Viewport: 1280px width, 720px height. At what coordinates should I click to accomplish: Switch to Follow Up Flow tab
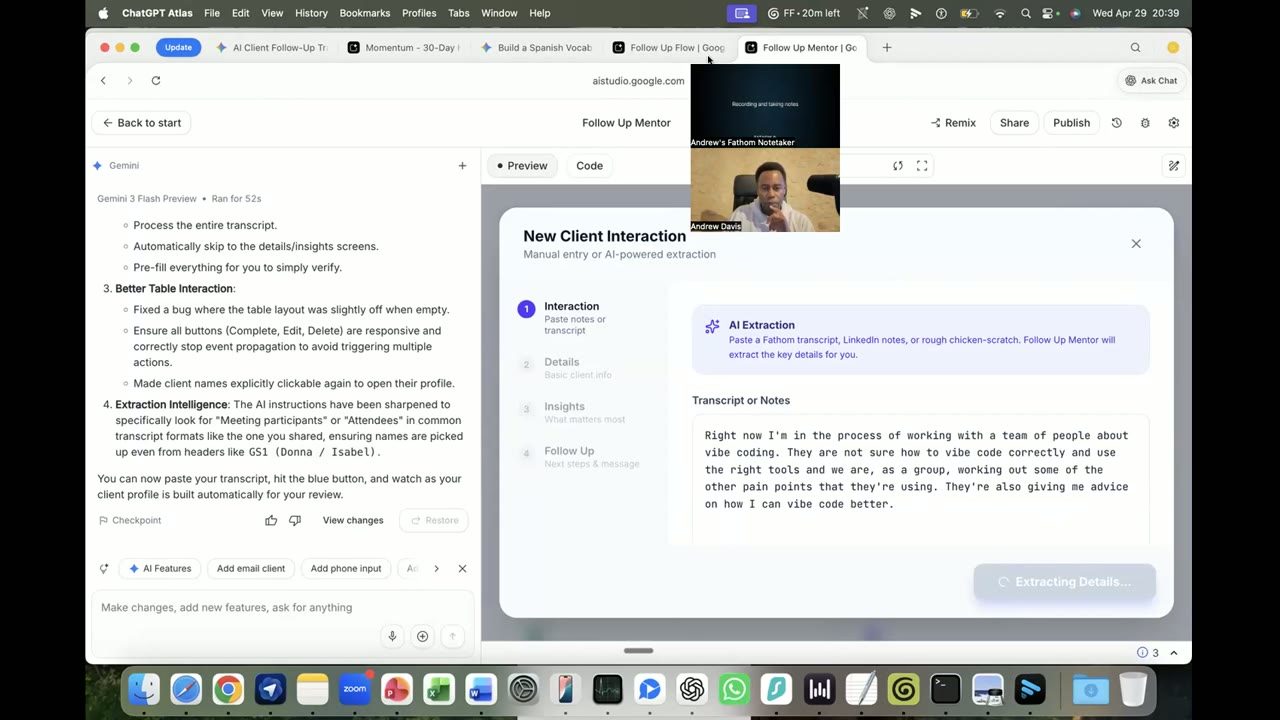(x=669, y=47)
